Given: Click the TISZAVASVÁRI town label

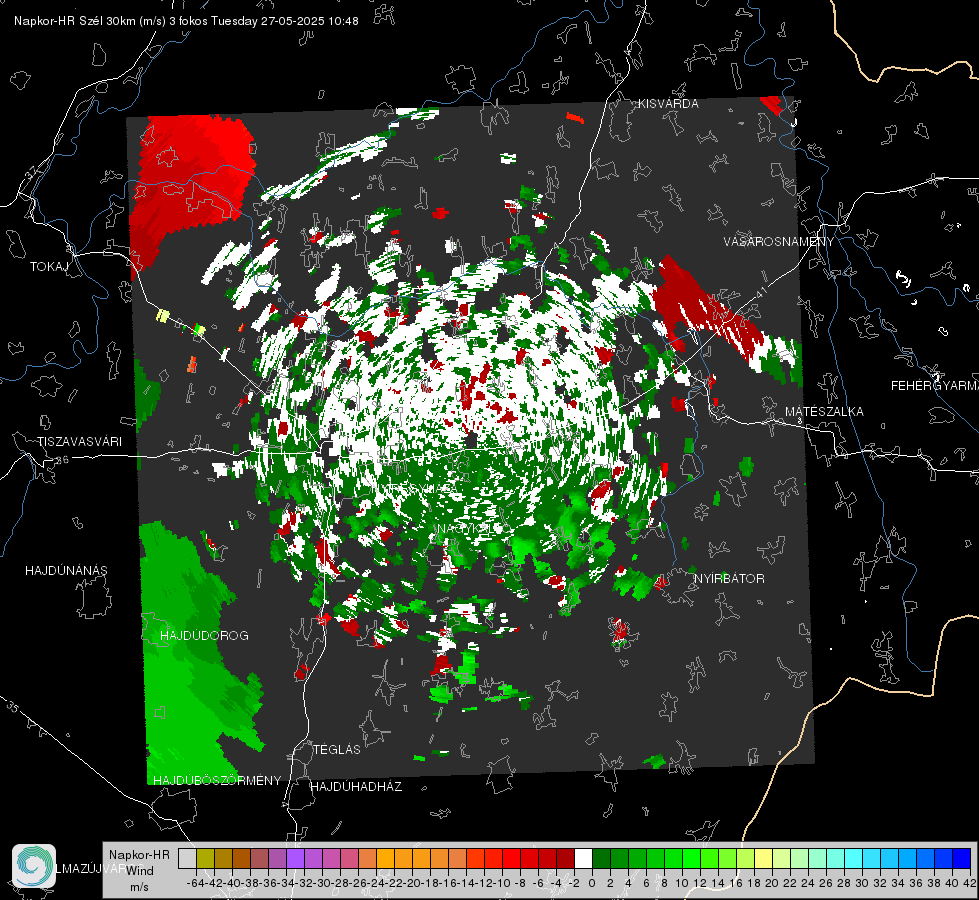Looking at the screenshot, I should (x=79, y=442).
